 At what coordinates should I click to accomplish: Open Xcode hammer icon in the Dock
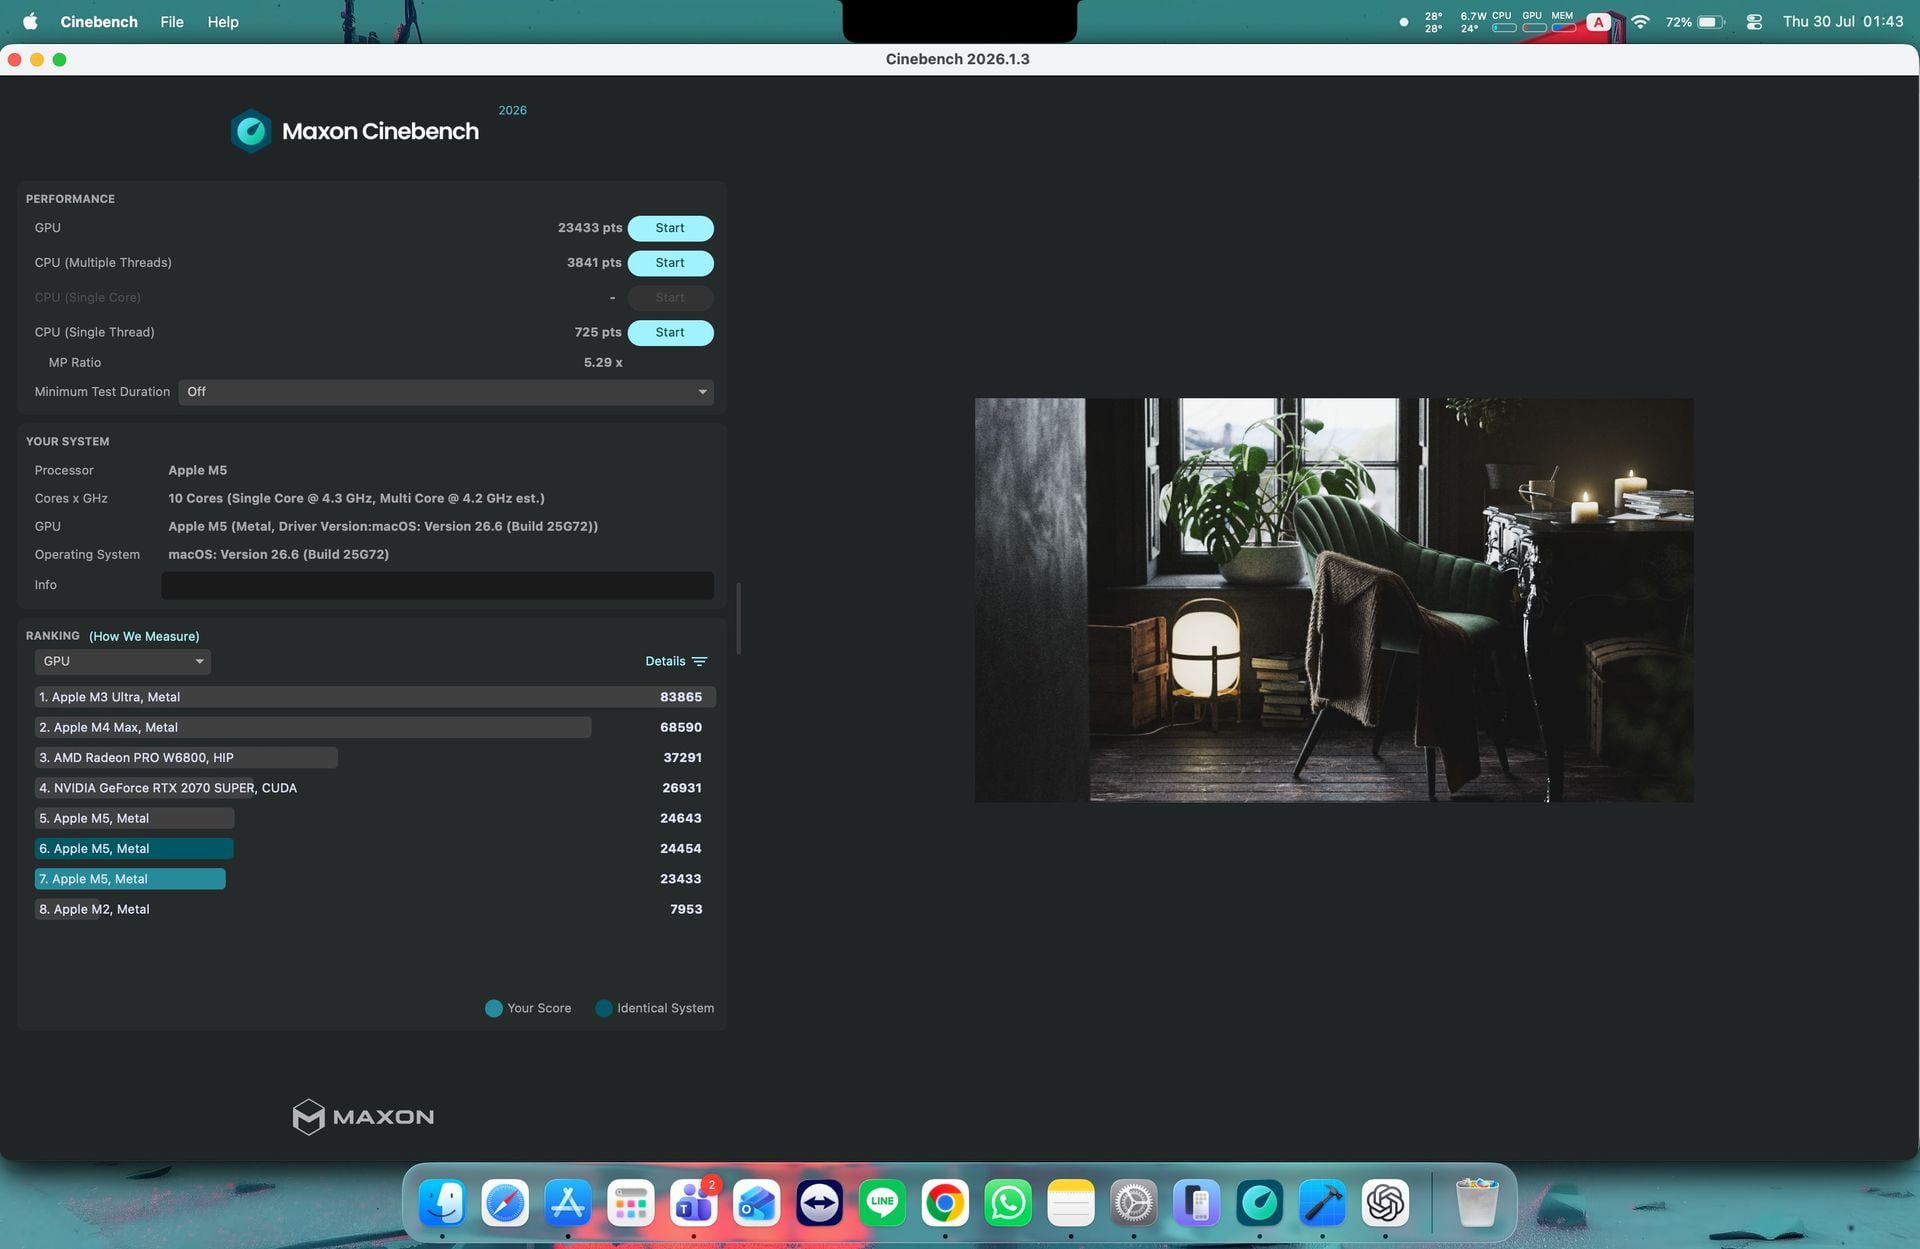[1323, 1203]
